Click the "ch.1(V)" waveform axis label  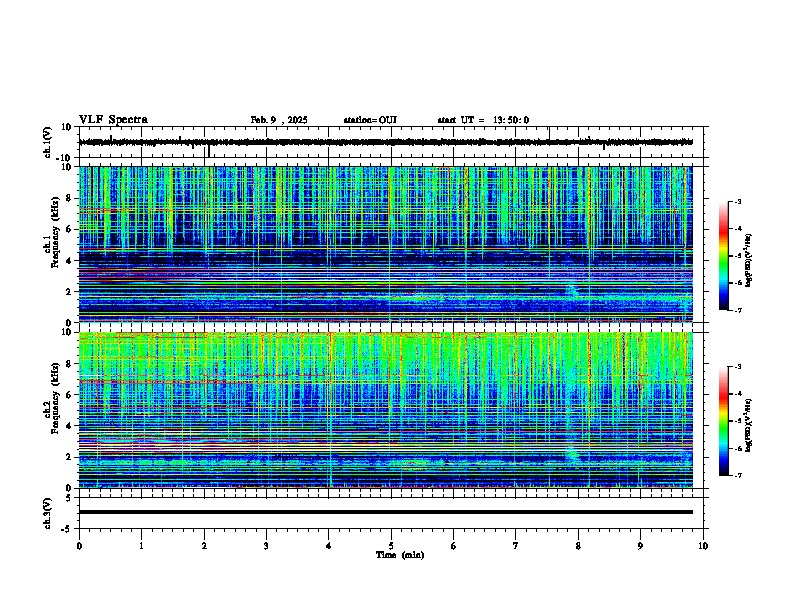coord(48,142)
